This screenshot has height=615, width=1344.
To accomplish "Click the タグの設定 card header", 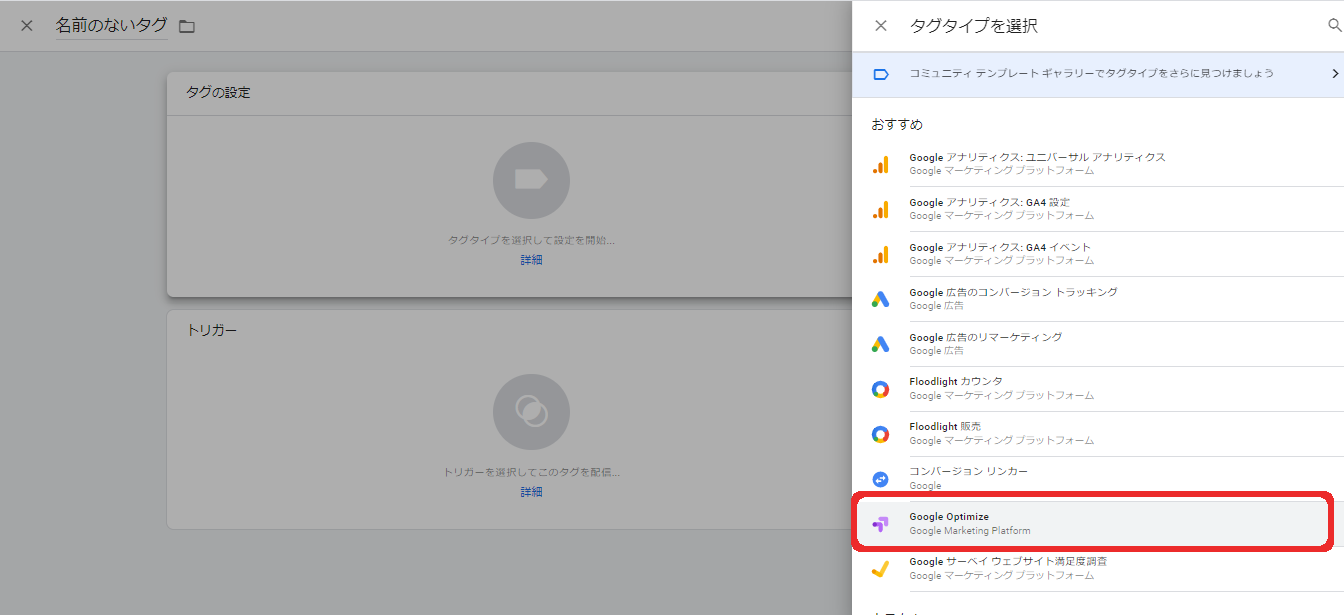I will point(510,93).
